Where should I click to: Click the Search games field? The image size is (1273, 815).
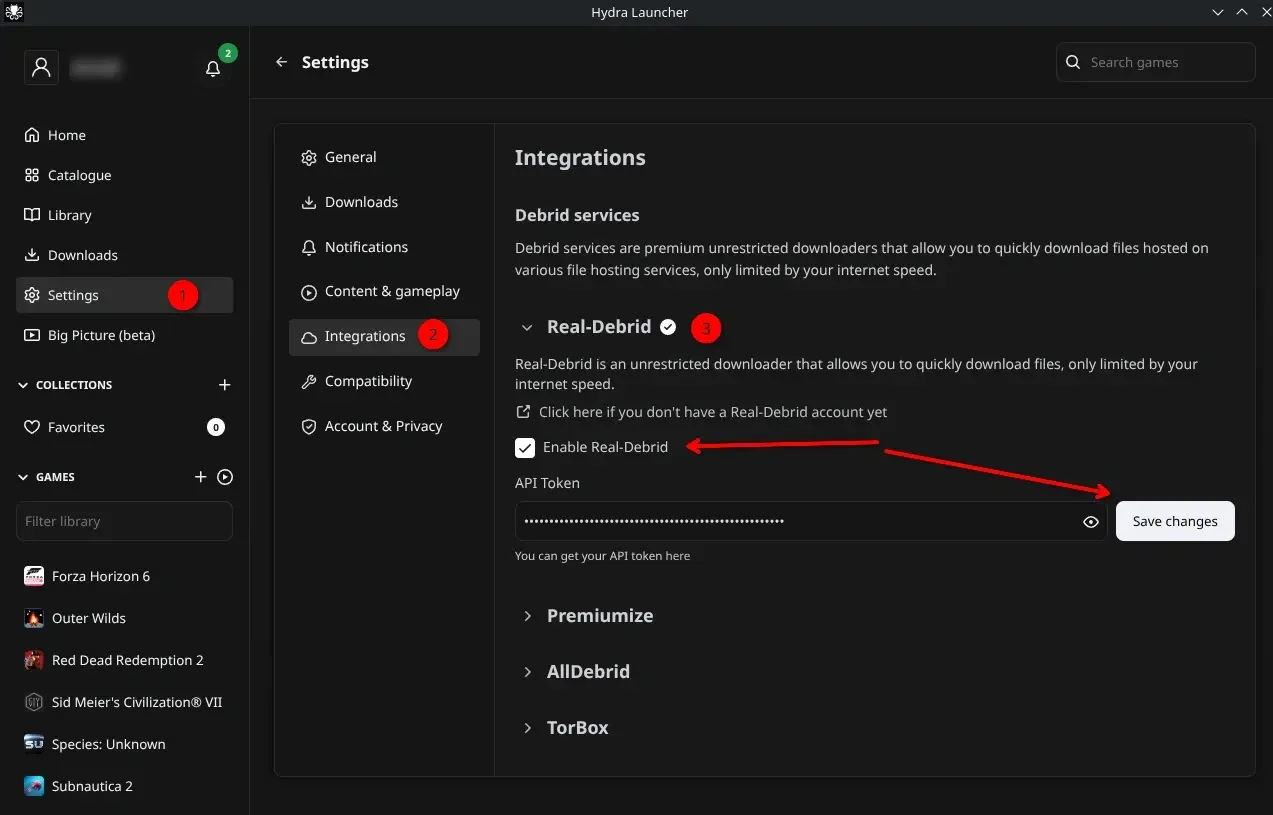pos(1155,62)
